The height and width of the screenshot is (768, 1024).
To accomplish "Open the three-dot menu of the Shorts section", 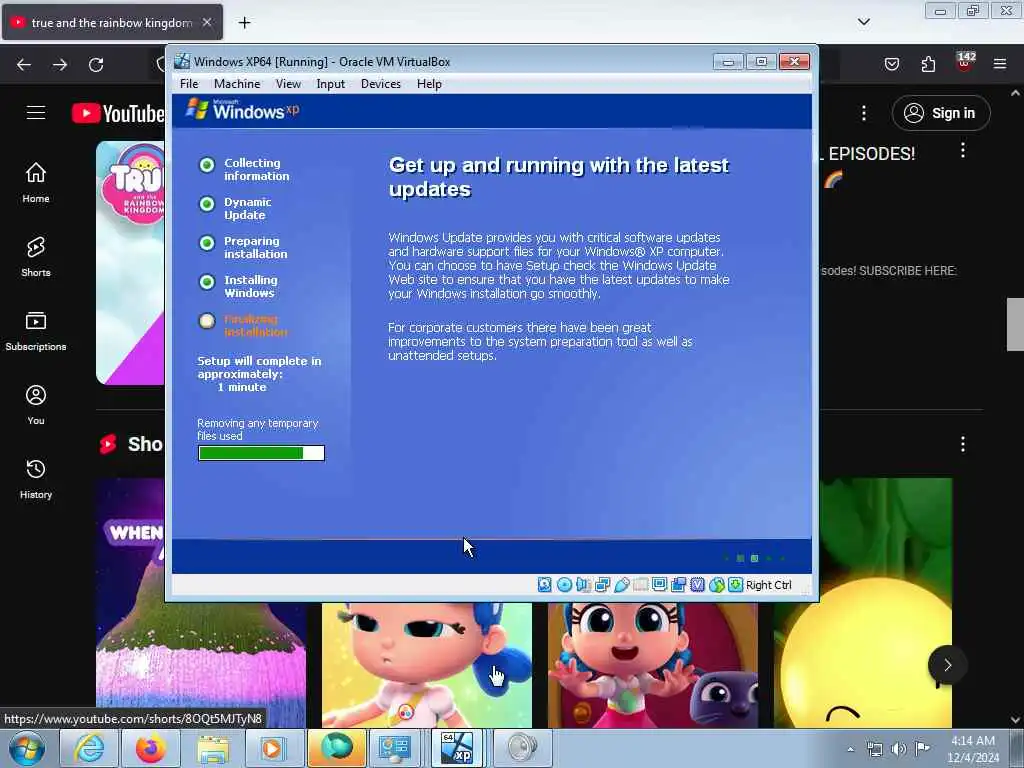I will tap(963, 444).
